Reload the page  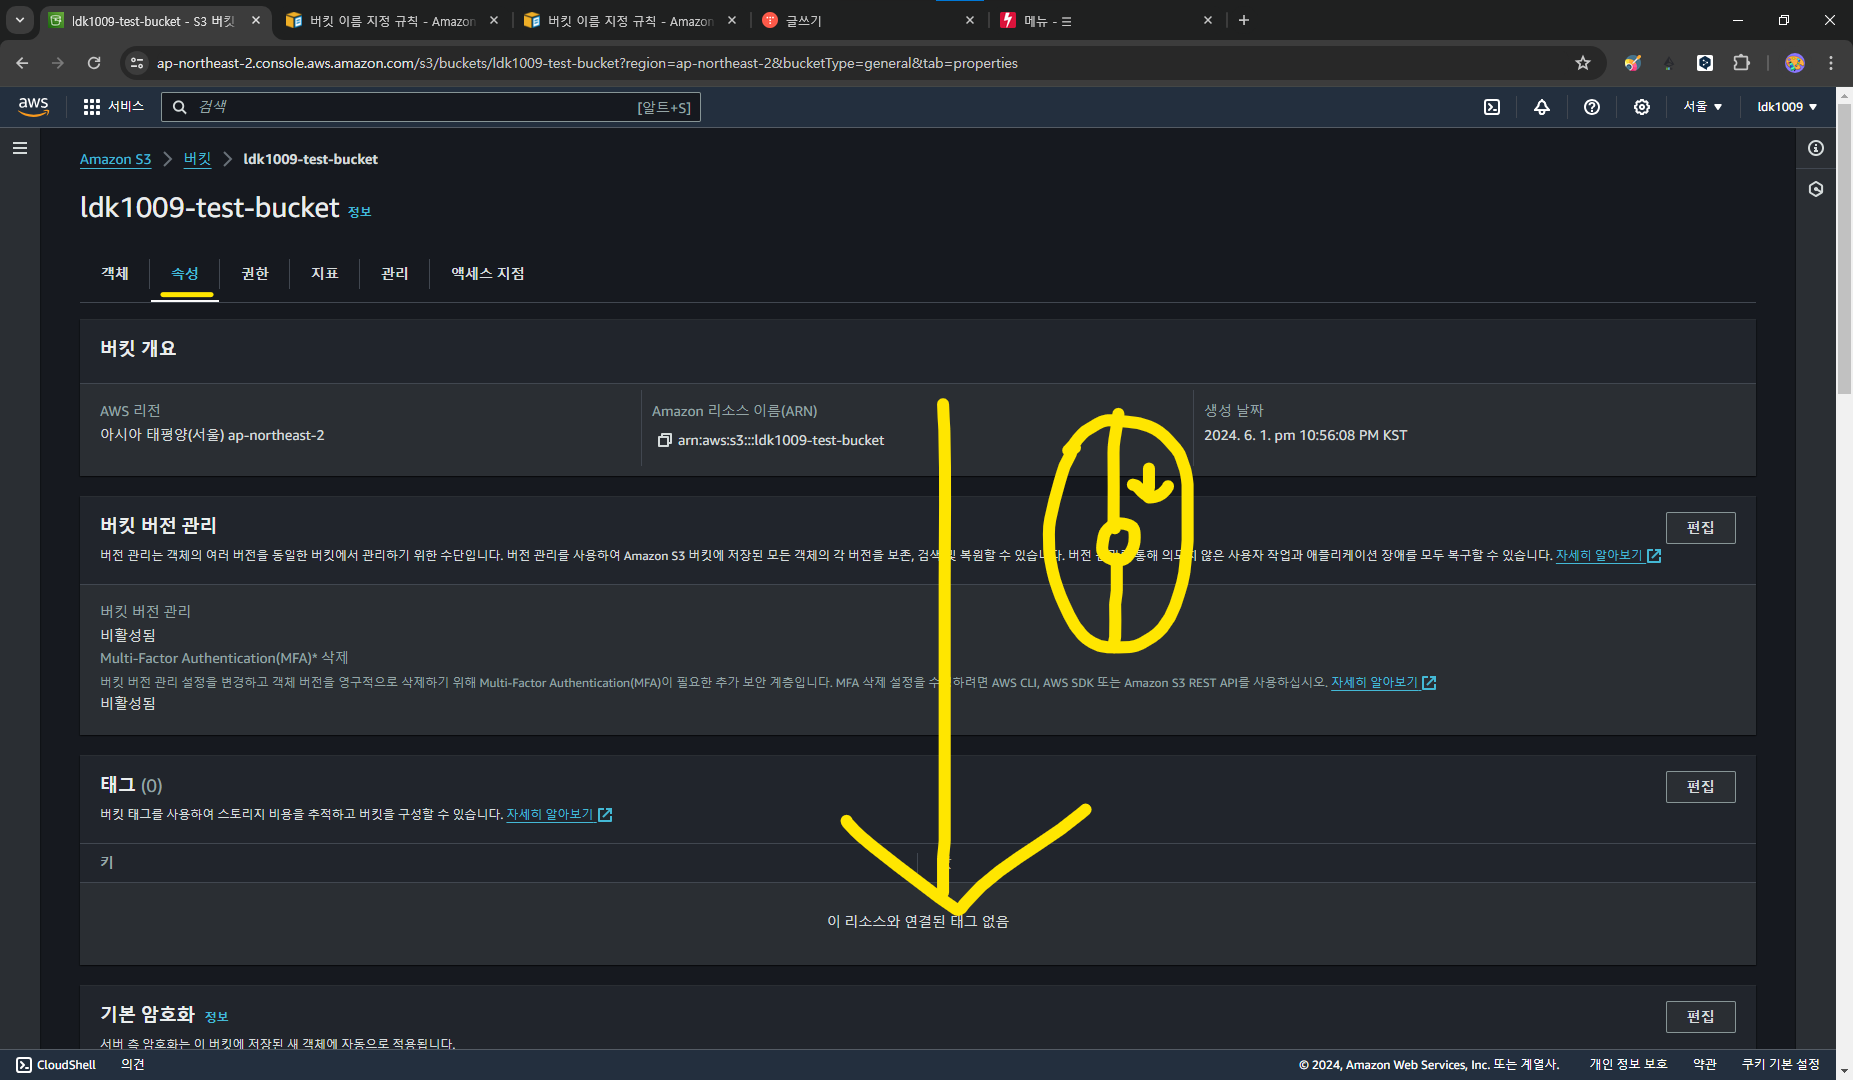[x=94, y=63]
